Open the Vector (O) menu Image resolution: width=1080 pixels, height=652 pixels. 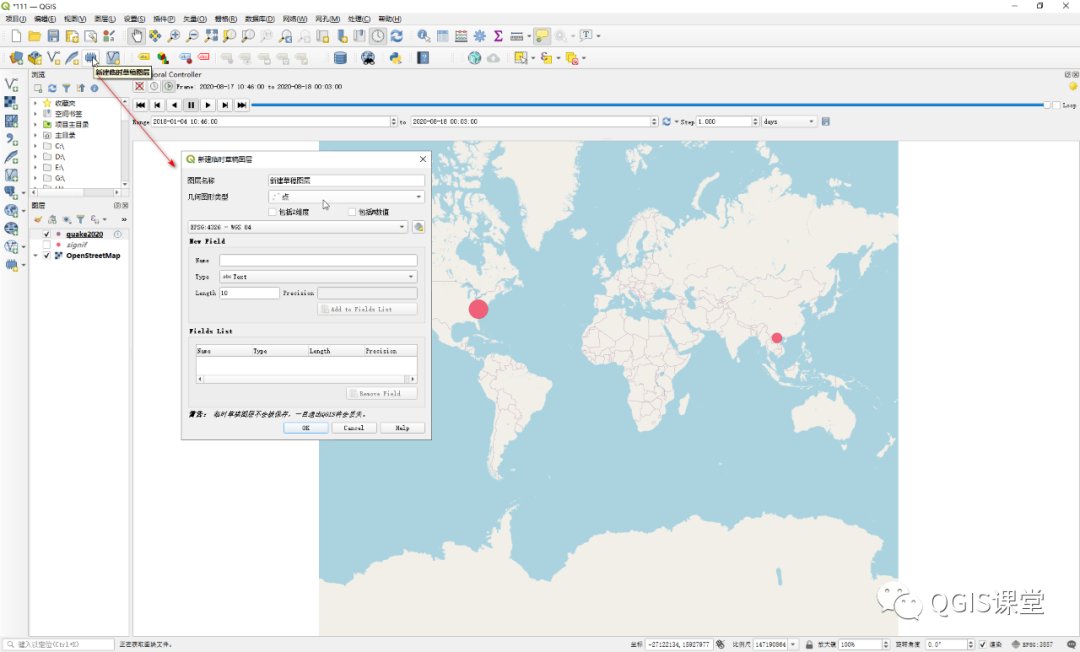click(195, 19)
